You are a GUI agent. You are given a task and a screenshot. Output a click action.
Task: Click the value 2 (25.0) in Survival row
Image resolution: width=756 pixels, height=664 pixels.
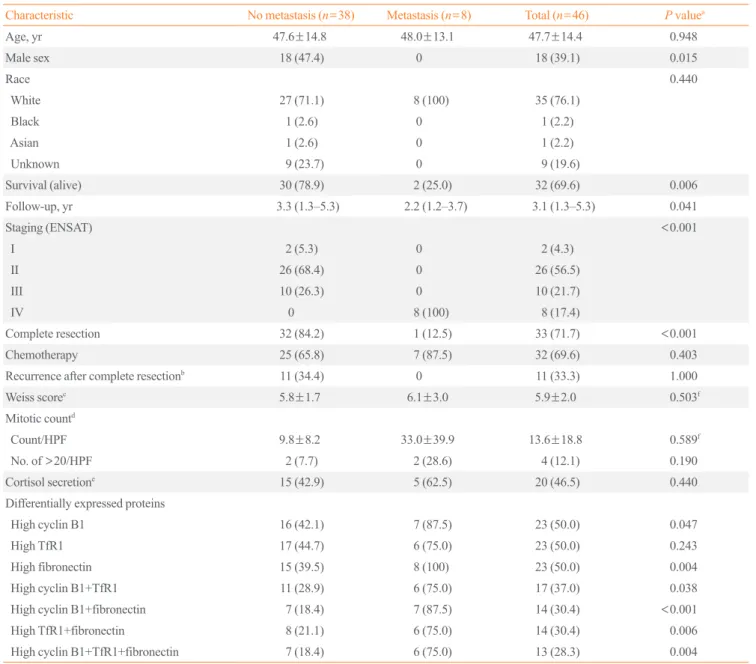click(432, 185)
